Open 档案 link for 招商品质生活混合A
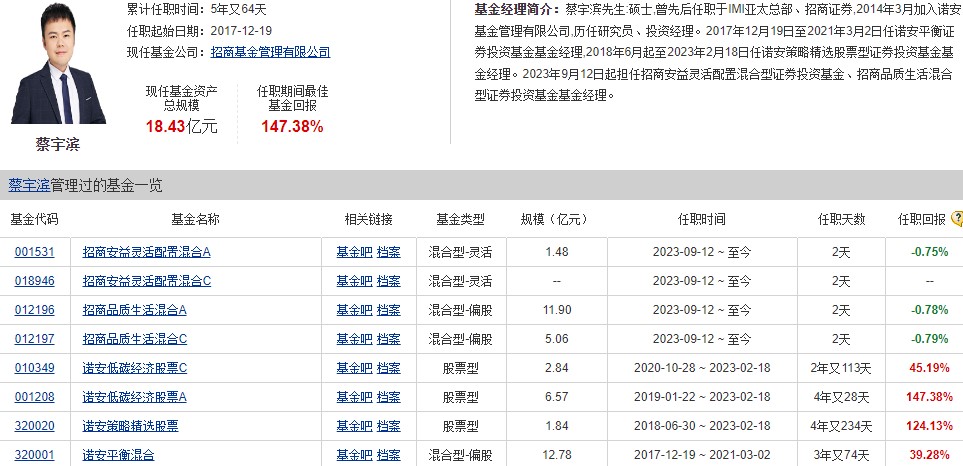Viewport: 963px width, 466px height. pyautogui.click(x=389, y=310)
